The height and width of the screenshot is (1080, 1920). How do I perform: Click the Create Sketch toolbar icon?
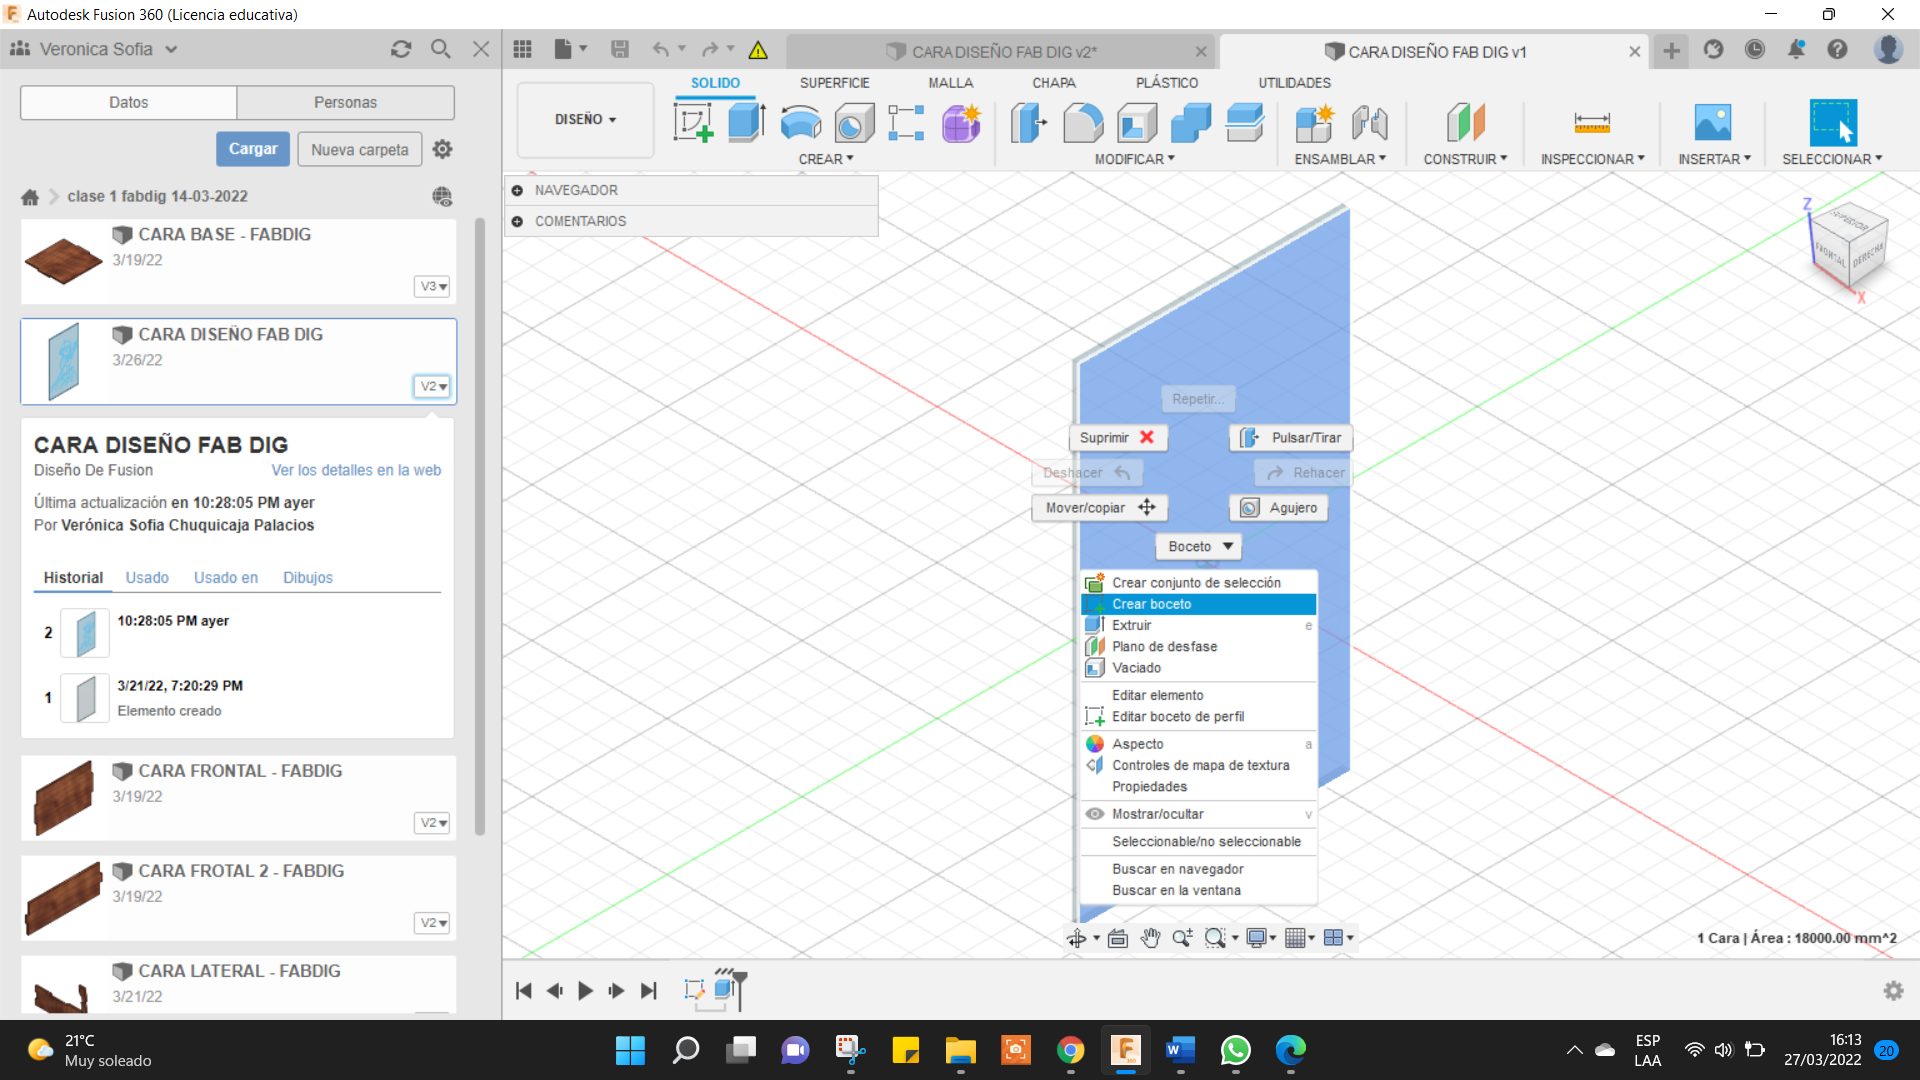(x=693, y=123)
